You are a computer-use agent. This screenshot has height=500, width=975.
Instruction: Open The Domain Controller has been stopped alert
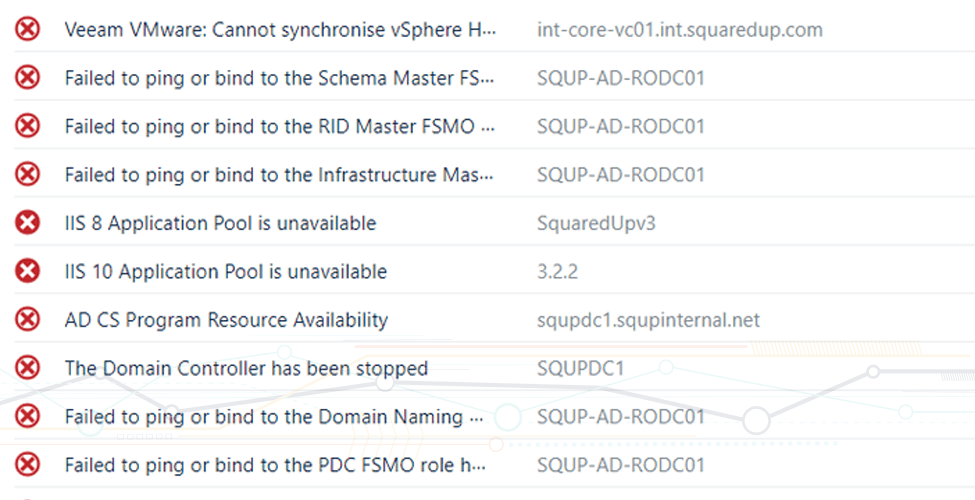246,368
